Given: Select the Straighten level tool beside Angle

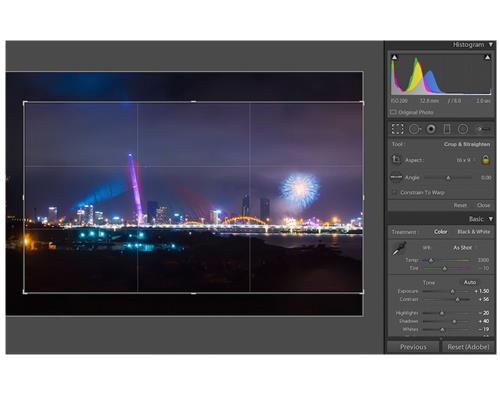Looking at the screenshot, I should (396, 177).
